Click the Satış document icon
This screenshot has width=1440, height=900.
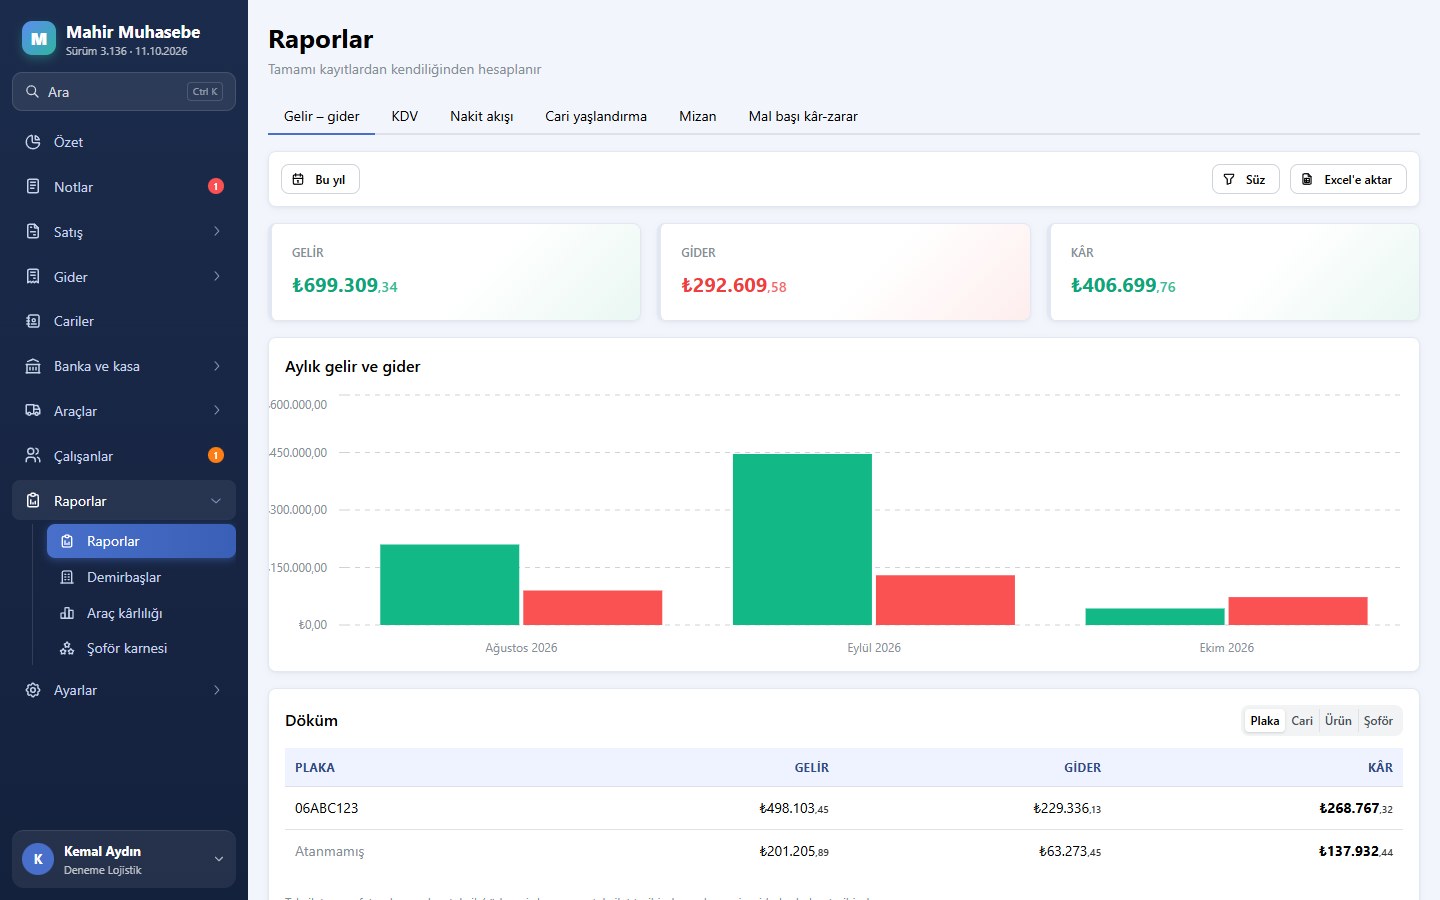[x=33, y=232]
